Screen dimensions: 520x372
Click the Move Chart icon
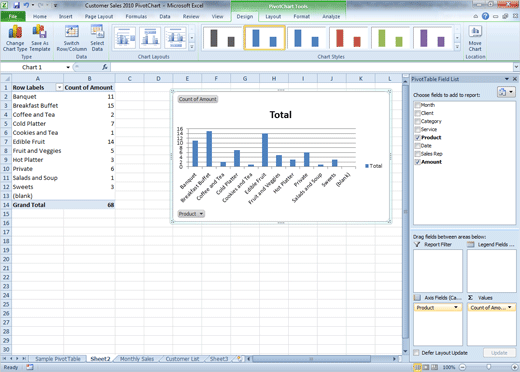(475, 38)
